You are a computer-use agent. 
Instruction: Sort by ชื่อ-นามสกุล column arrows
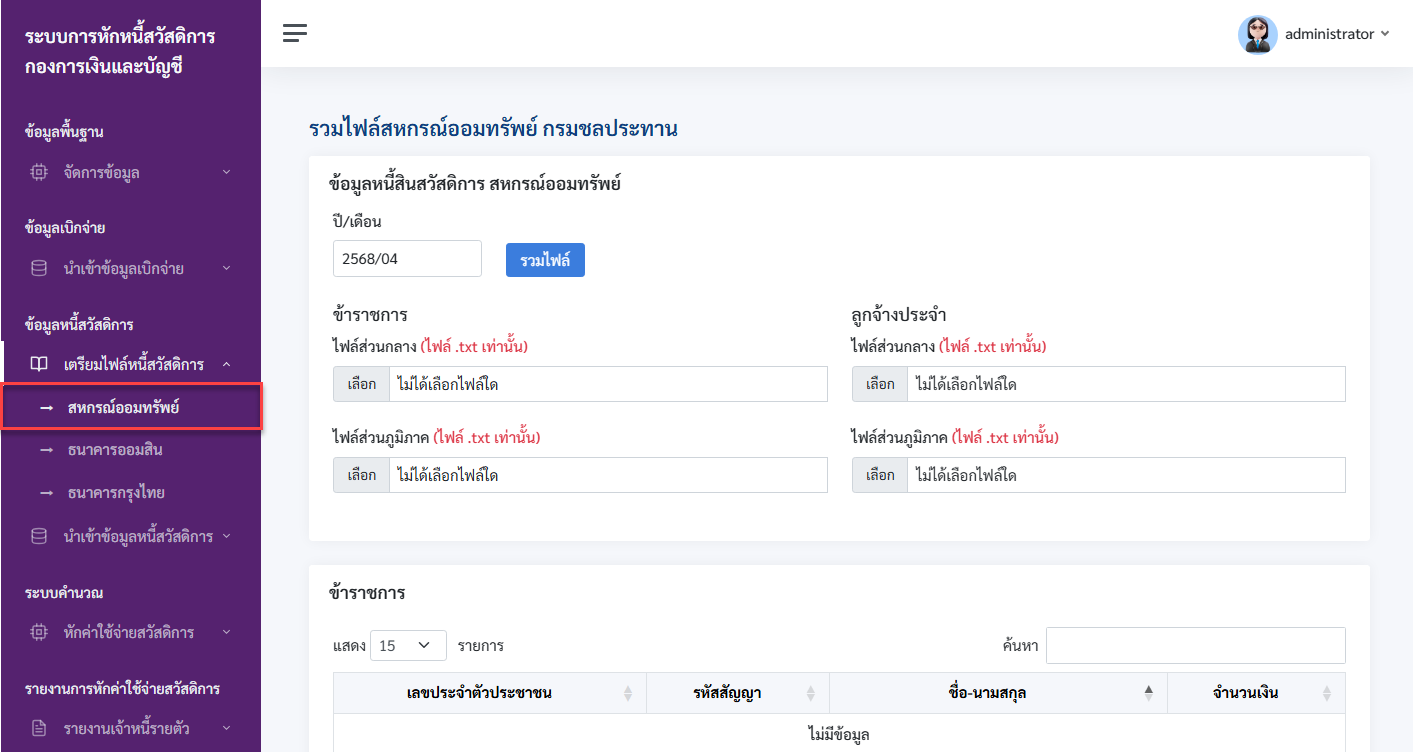pos(1149,693)
